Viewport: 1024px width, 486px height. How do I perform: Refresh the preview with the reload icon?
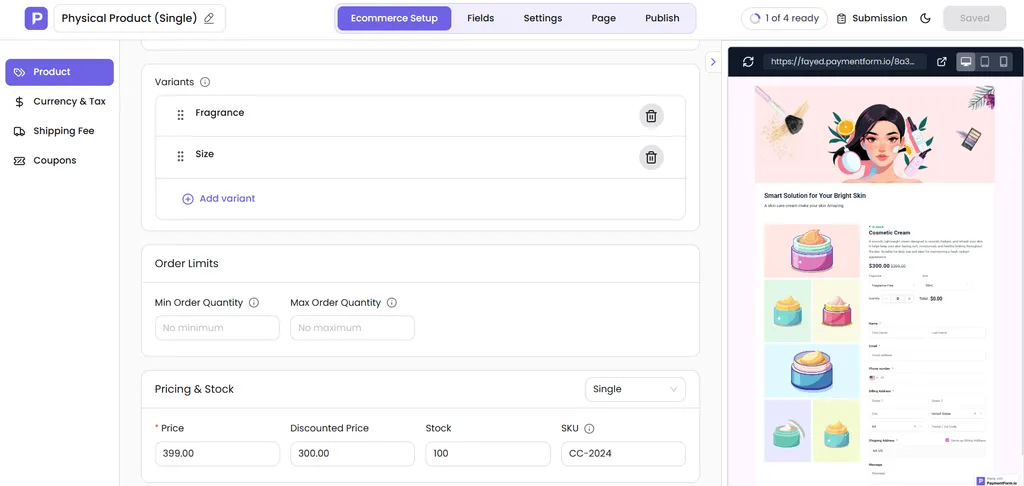pyautogui.click(x=748, y=61)
